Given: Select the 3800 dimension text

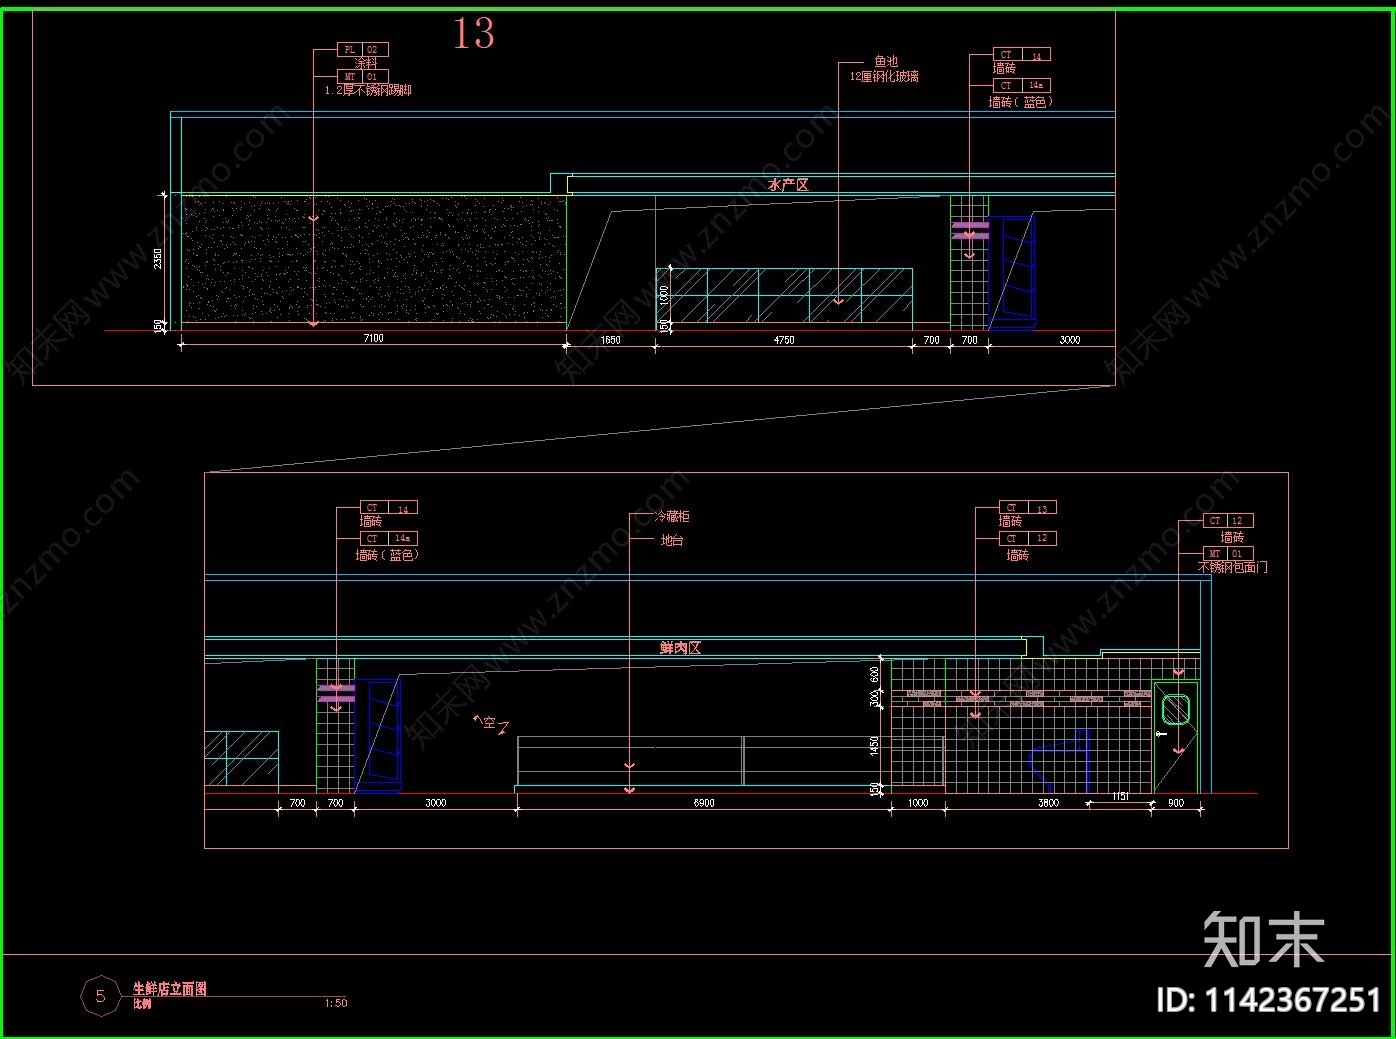Looking at the screenshot, I should click(1048, 803).
